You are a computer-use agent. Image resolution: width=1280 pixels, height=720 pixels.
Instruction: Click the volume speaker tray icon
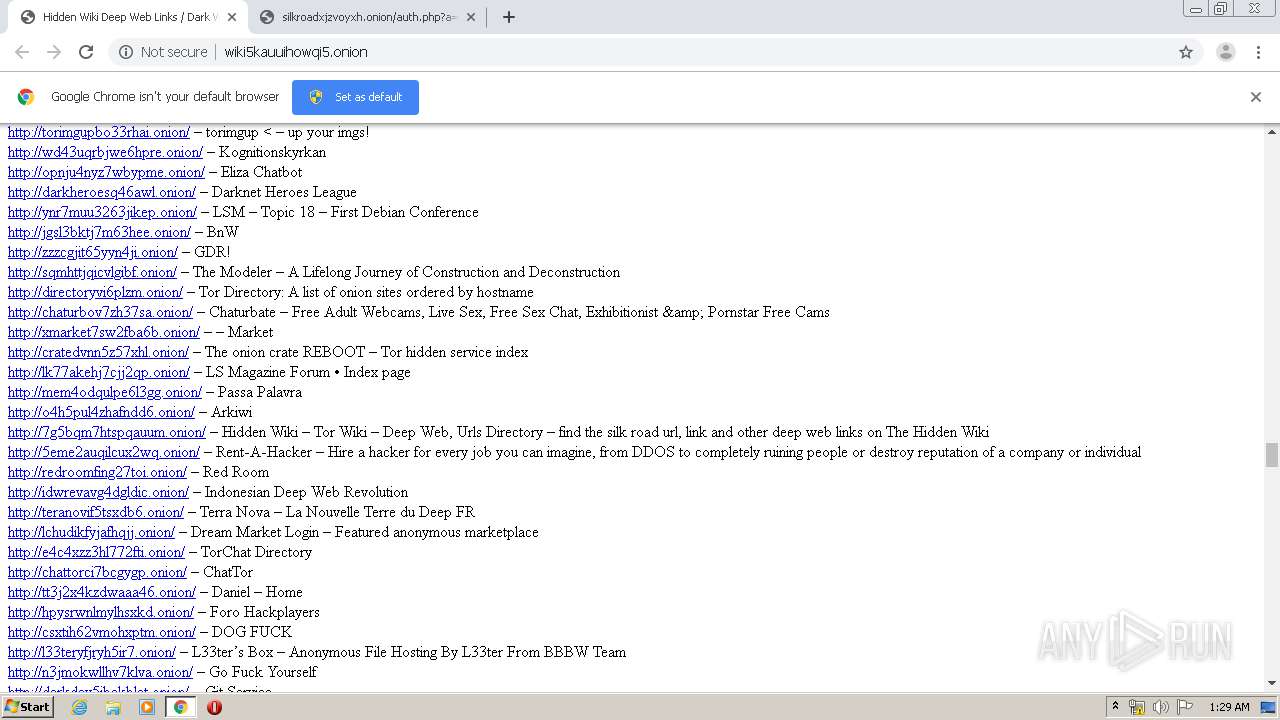pos(1160,707)
